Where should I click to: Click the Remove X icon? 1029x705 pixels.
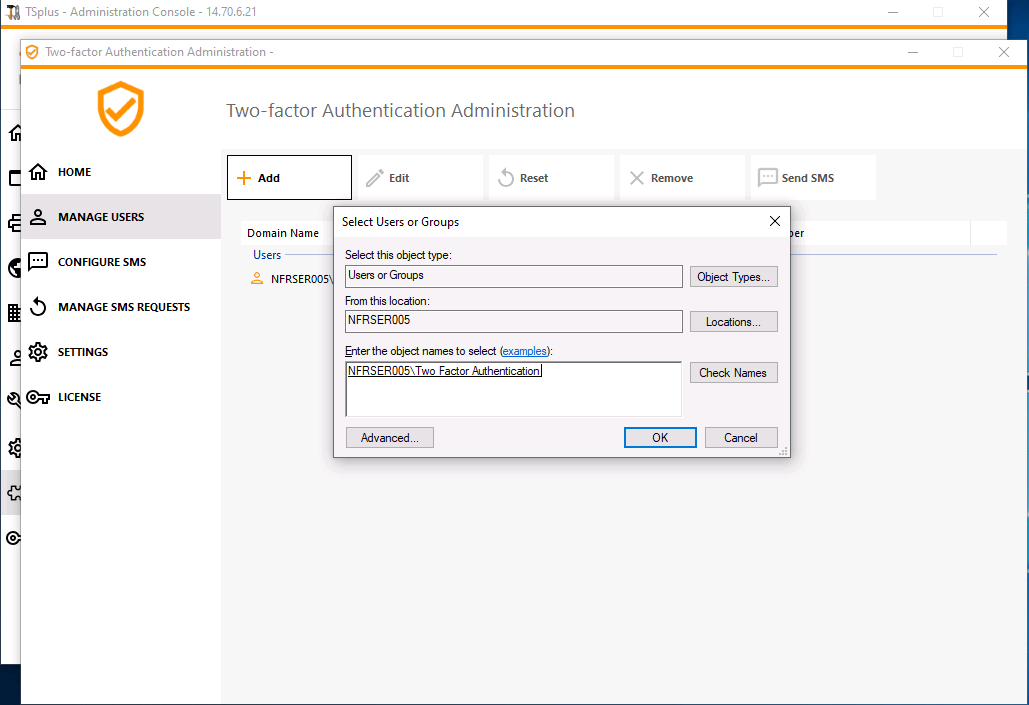point(637,178)
